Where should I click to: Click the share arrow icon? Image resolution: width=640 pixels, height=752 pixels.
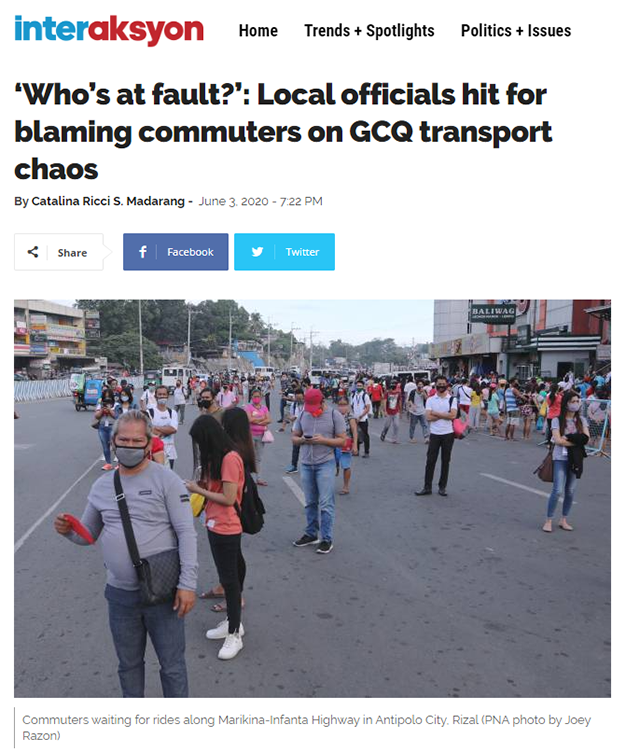[33, 252]
